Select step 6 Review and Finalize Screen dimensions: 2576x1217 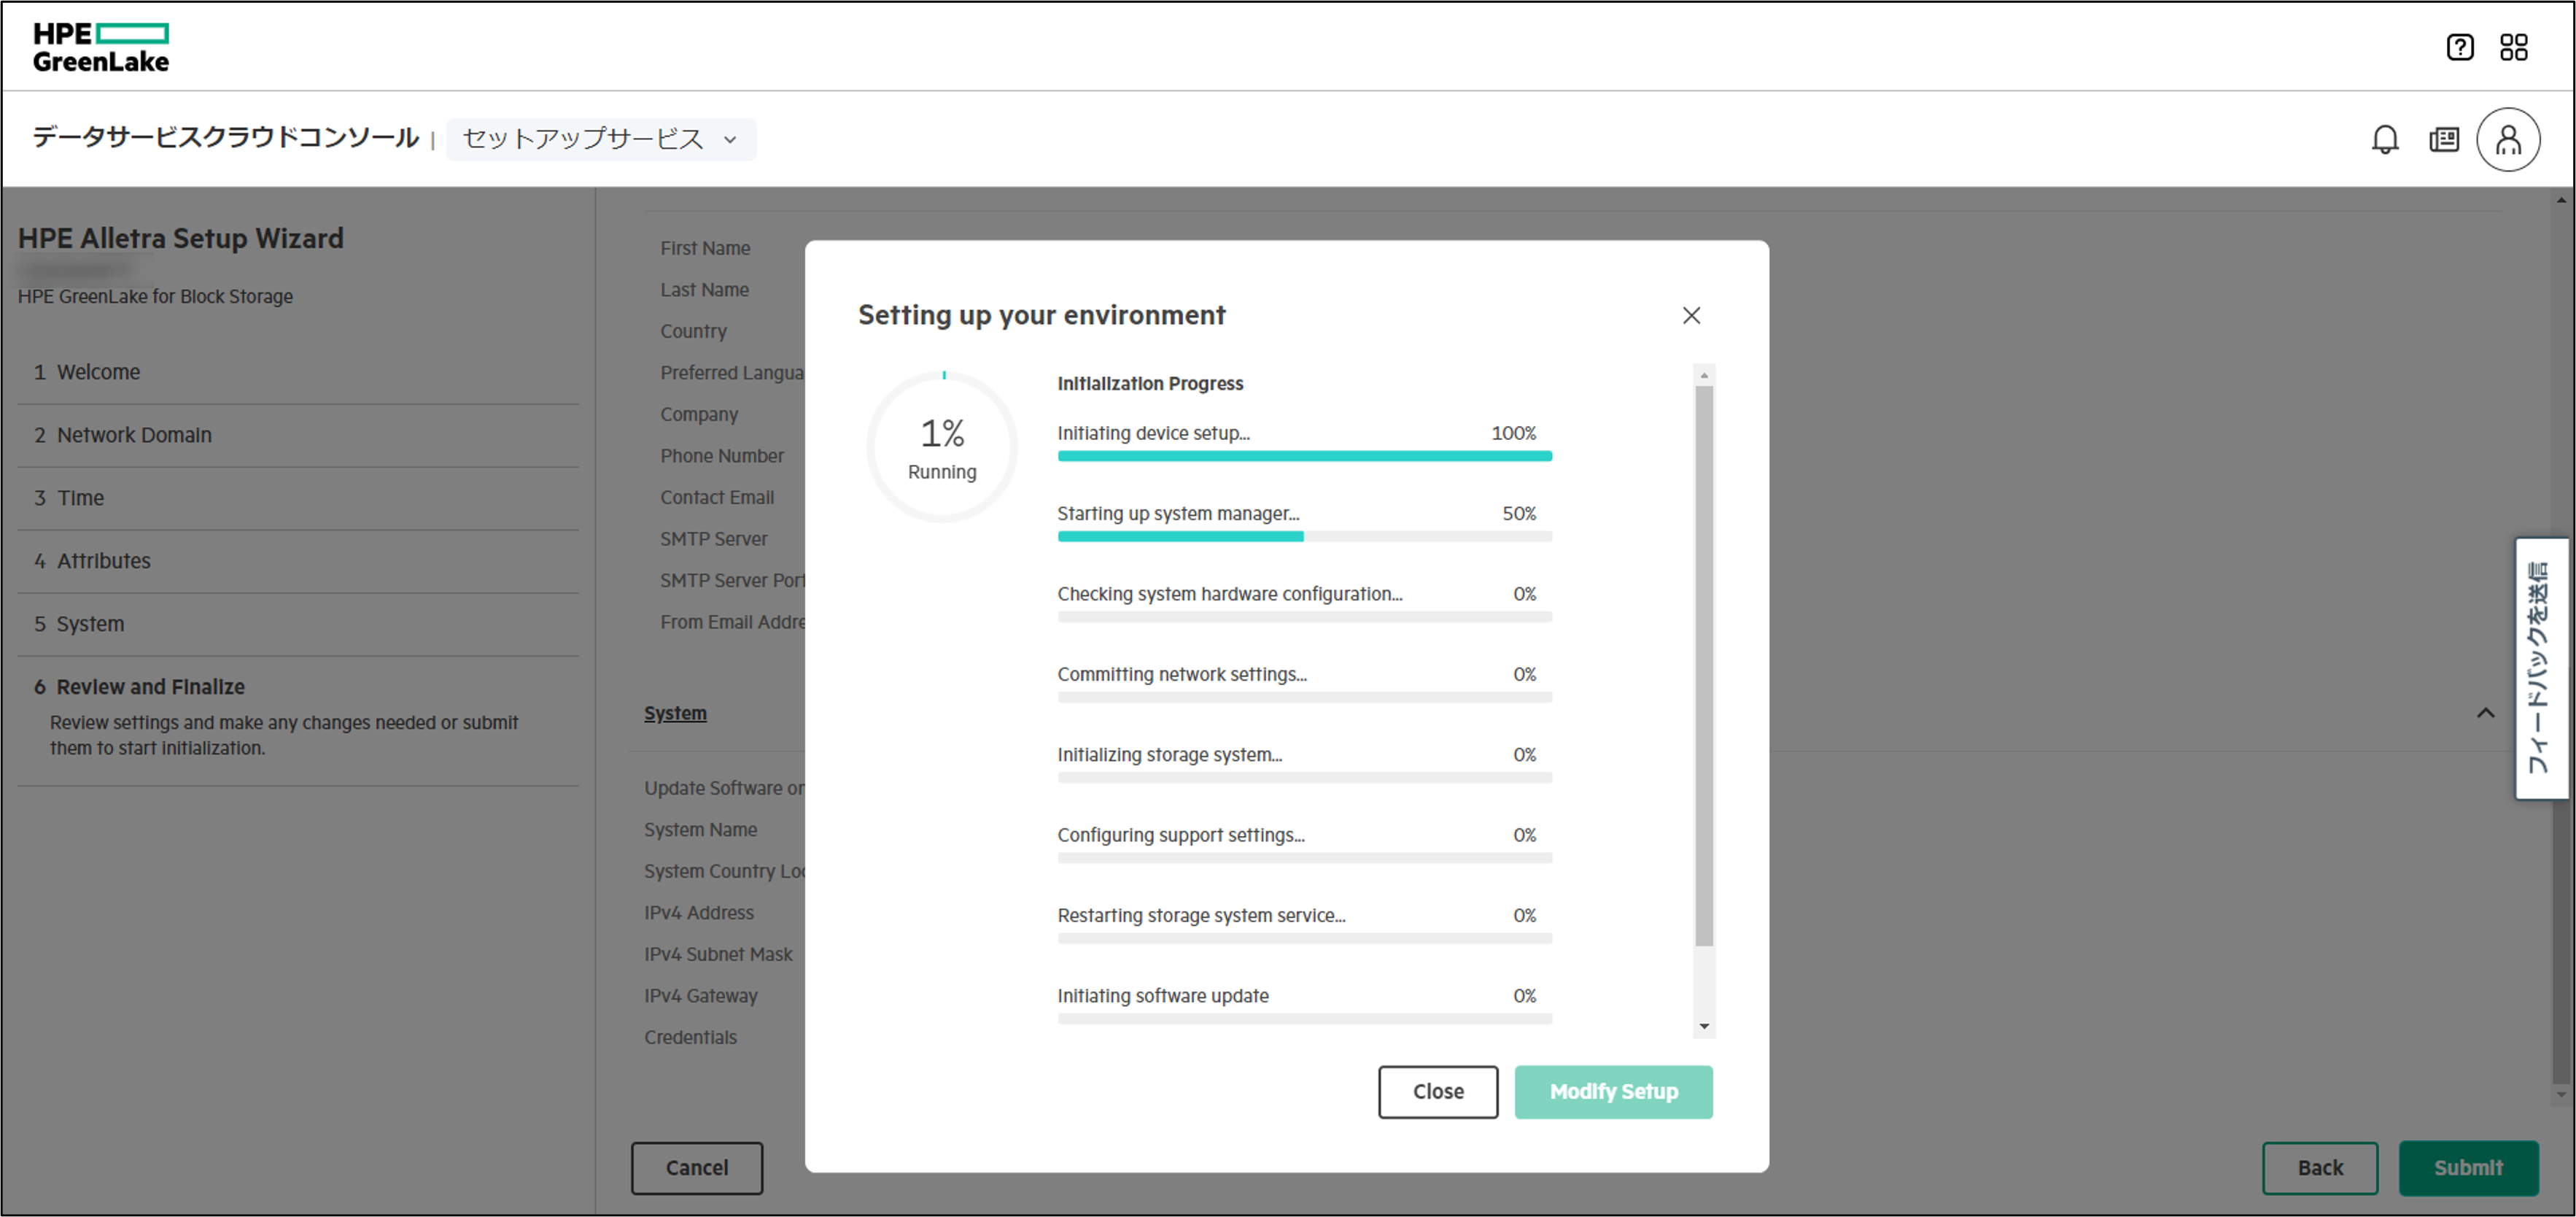[x=298, y=720]
